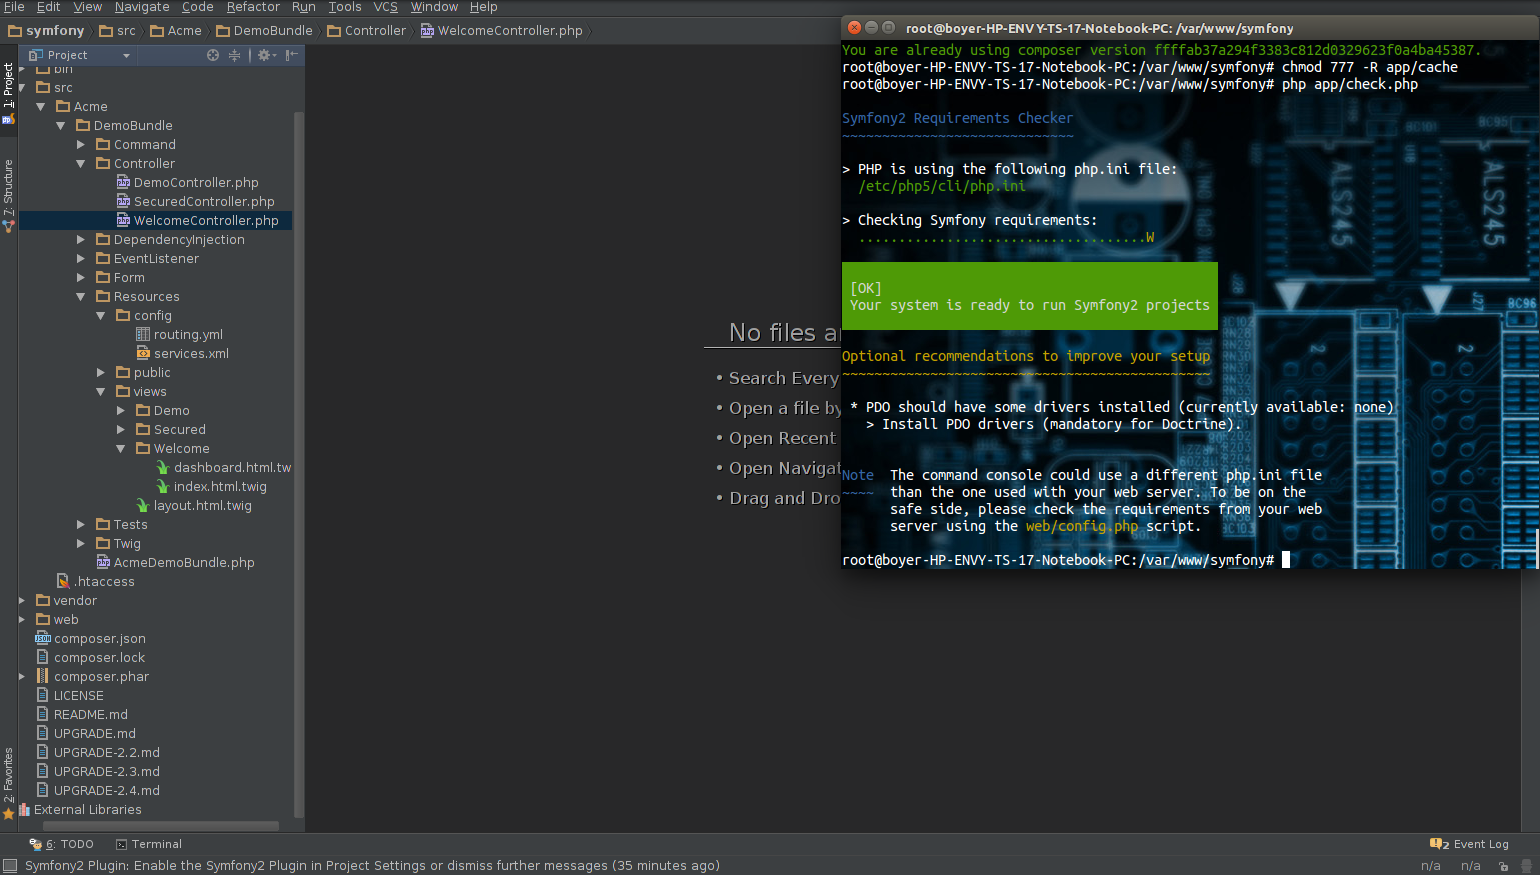Select AcmeDemoBundle.php file icon
The height and width of the screenshot is (875, 1540).
pyautogui.click(x=103, y=562)
